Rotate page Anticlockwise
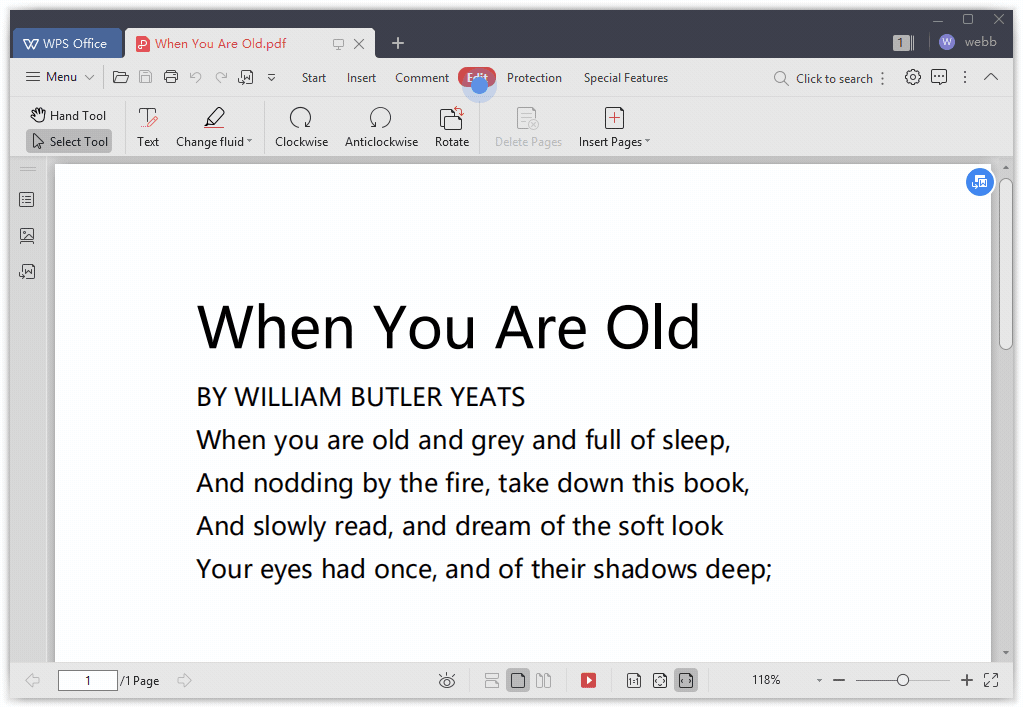 381,127
